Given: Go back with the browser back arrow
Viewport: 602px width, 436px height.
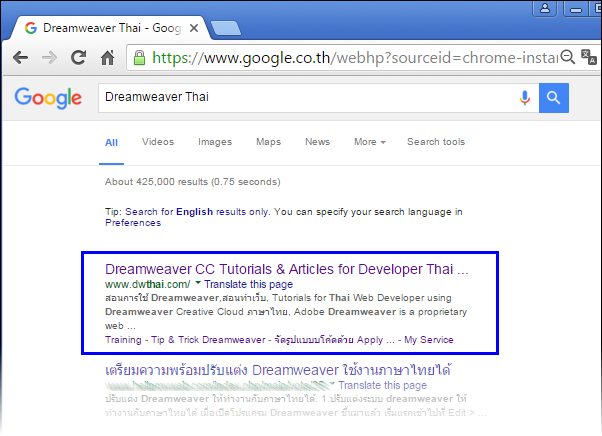Looking at the screenshot, I should (20, 58).
